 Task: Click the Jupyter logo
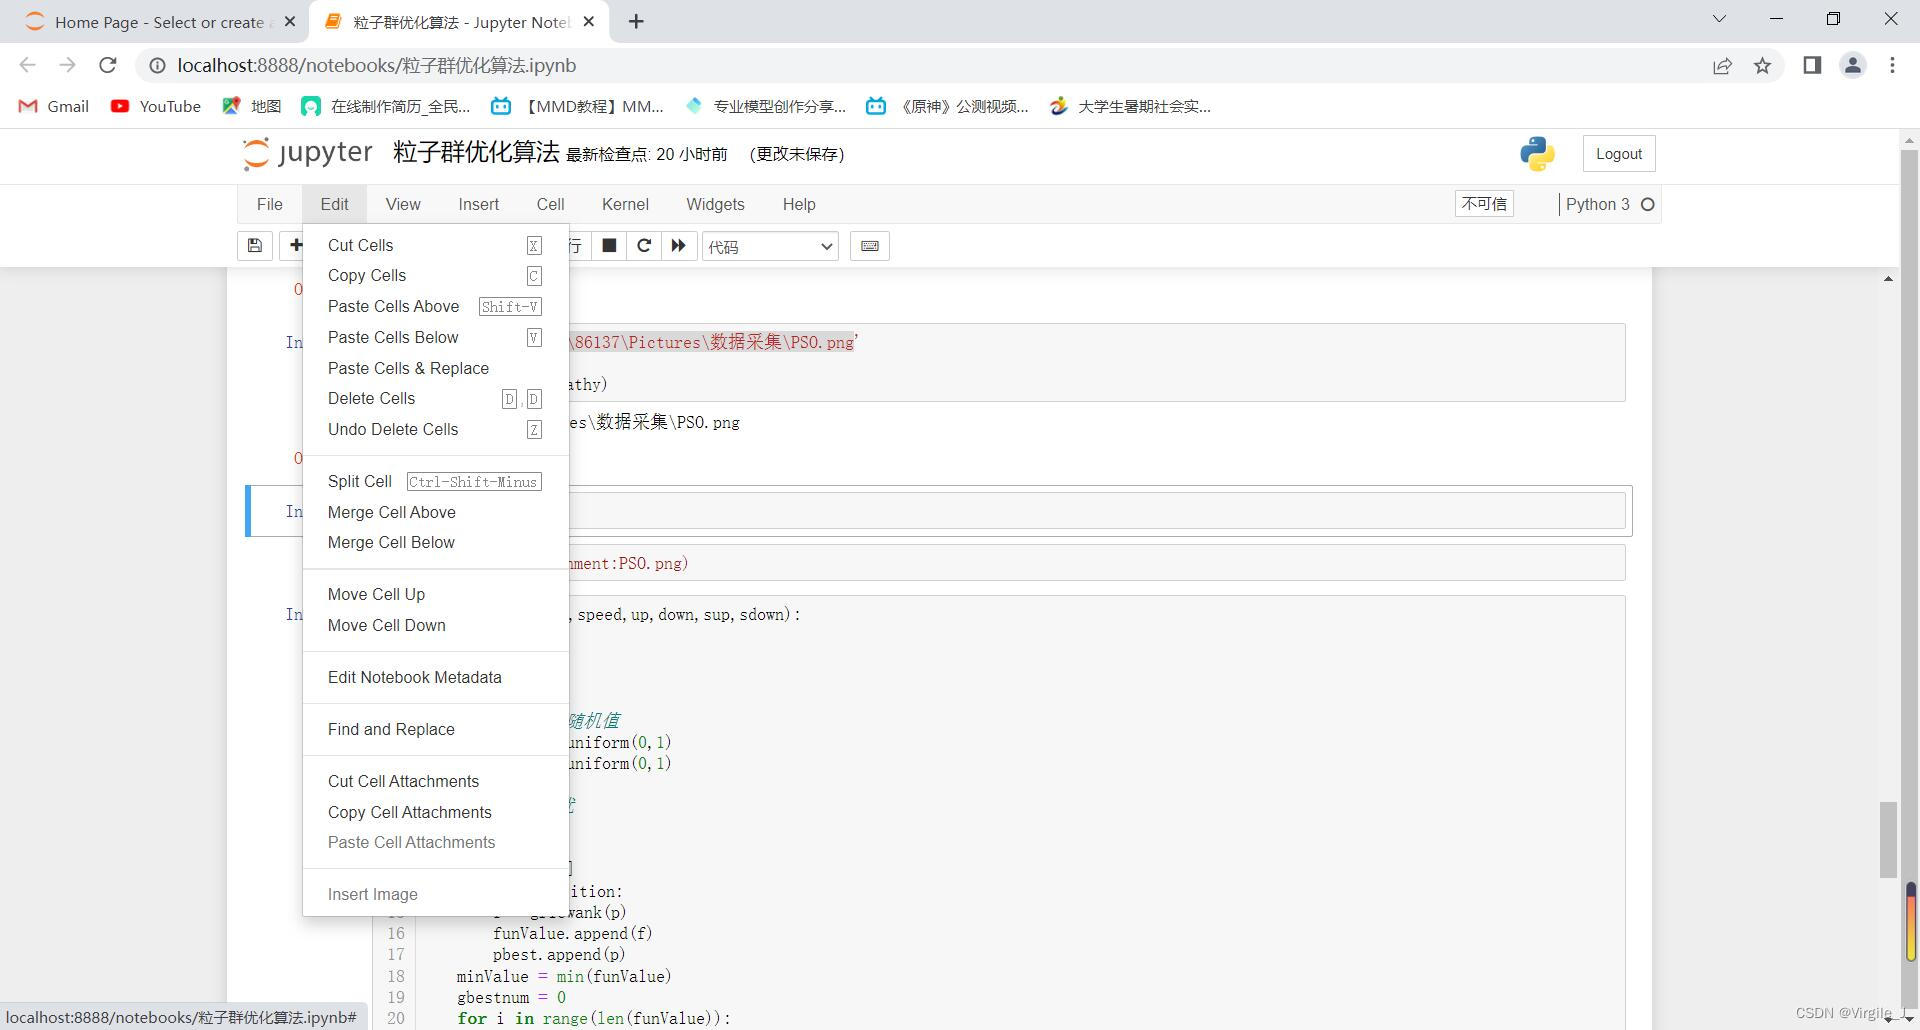click(308, 153)
